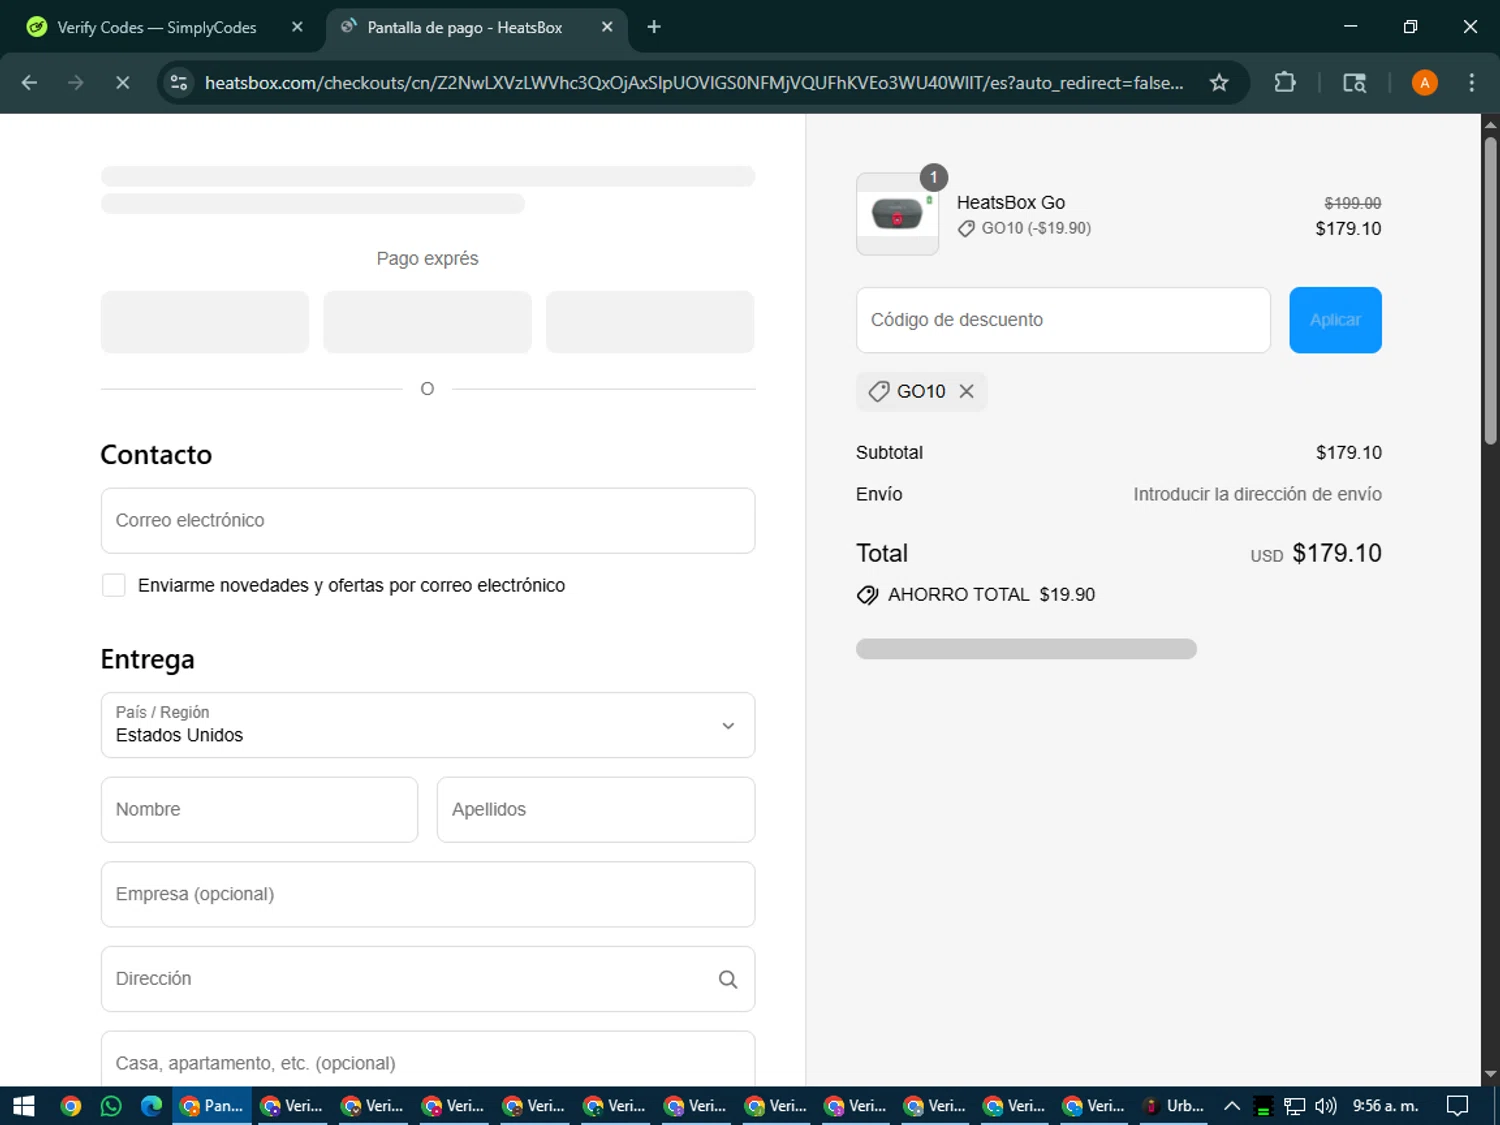
Task: Click Introducir la dirección de envío text
Action: 1257,494
